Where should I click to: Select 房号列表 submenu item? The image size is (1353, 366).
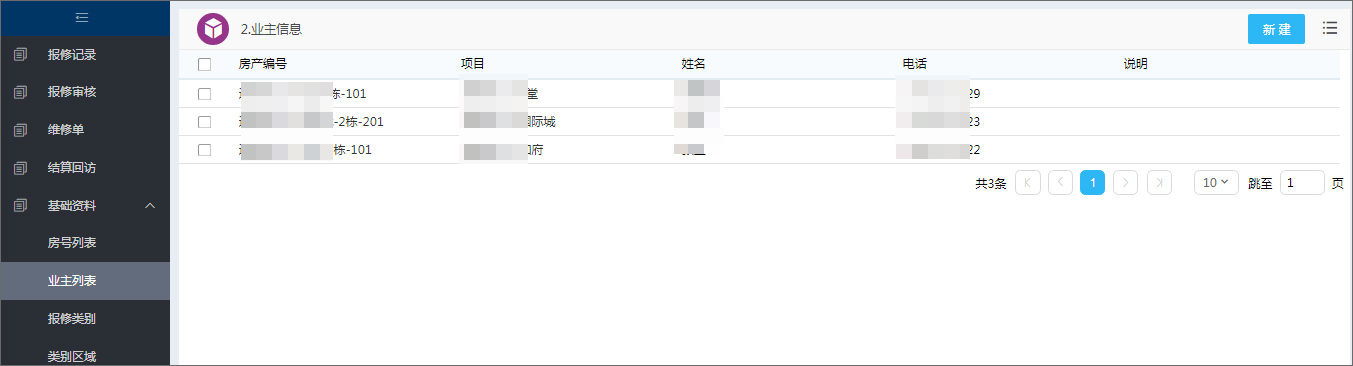pos(85,243)
